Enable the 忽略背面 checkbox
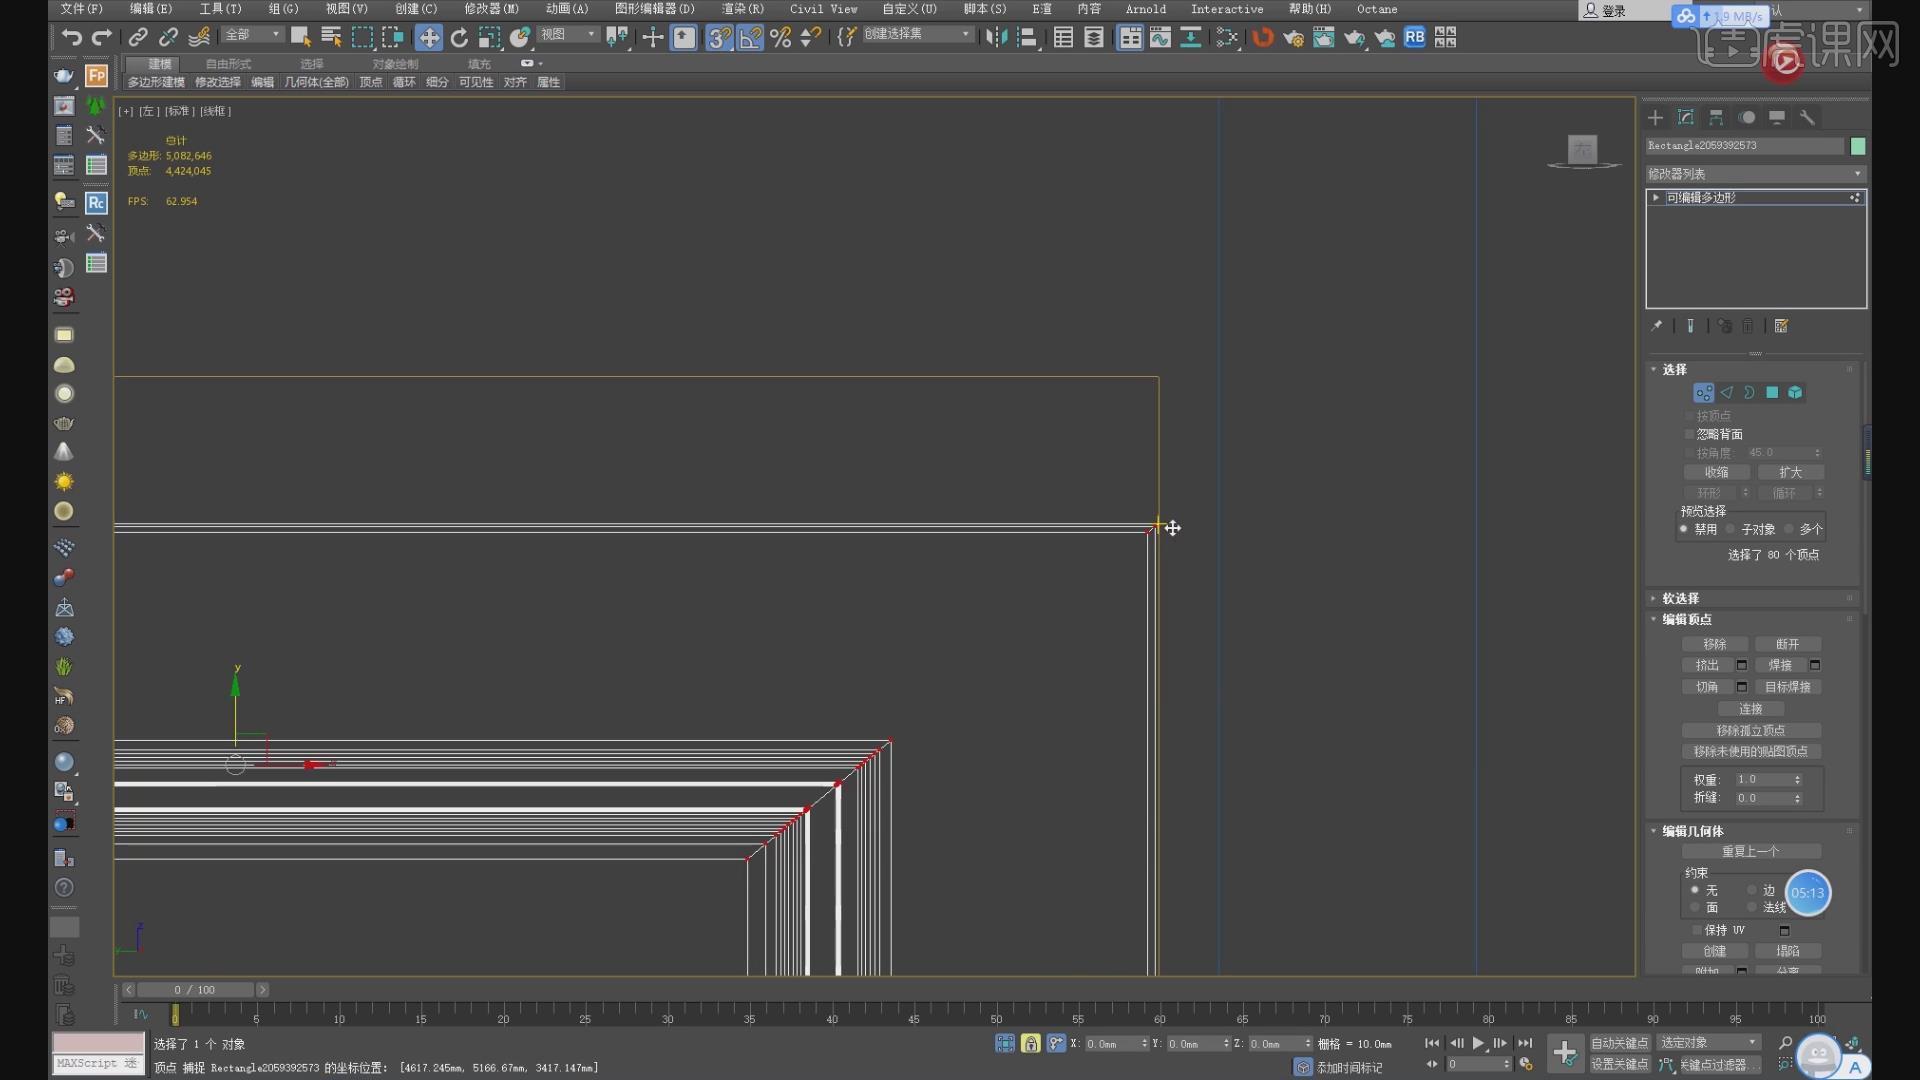This screenshot has width=1920, height=1080. 1690,434
